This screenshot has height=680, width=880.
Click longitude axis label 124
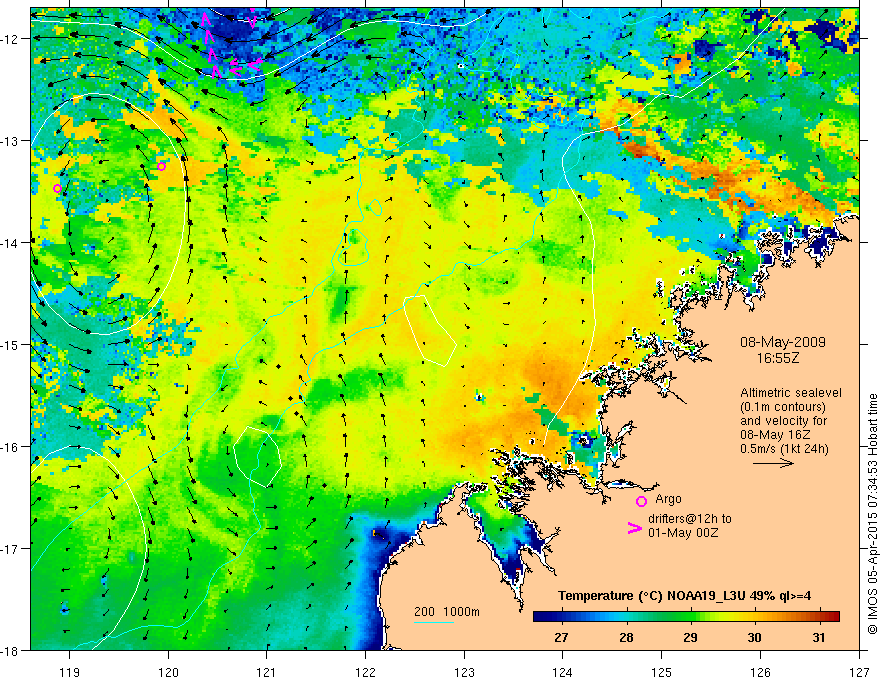point(563,671)
